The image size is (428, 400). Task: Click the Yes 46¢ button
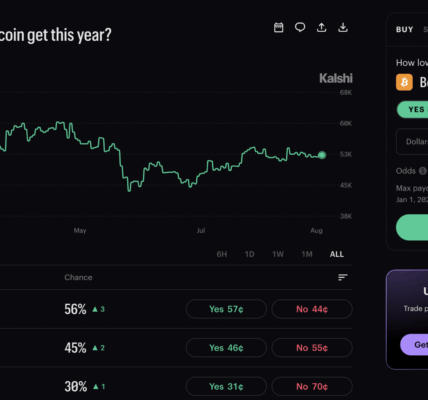[226, 348]
